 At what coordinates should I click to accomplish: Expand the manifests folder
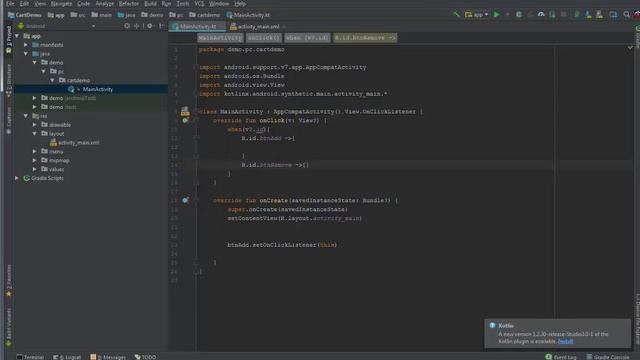coord(26,45)
